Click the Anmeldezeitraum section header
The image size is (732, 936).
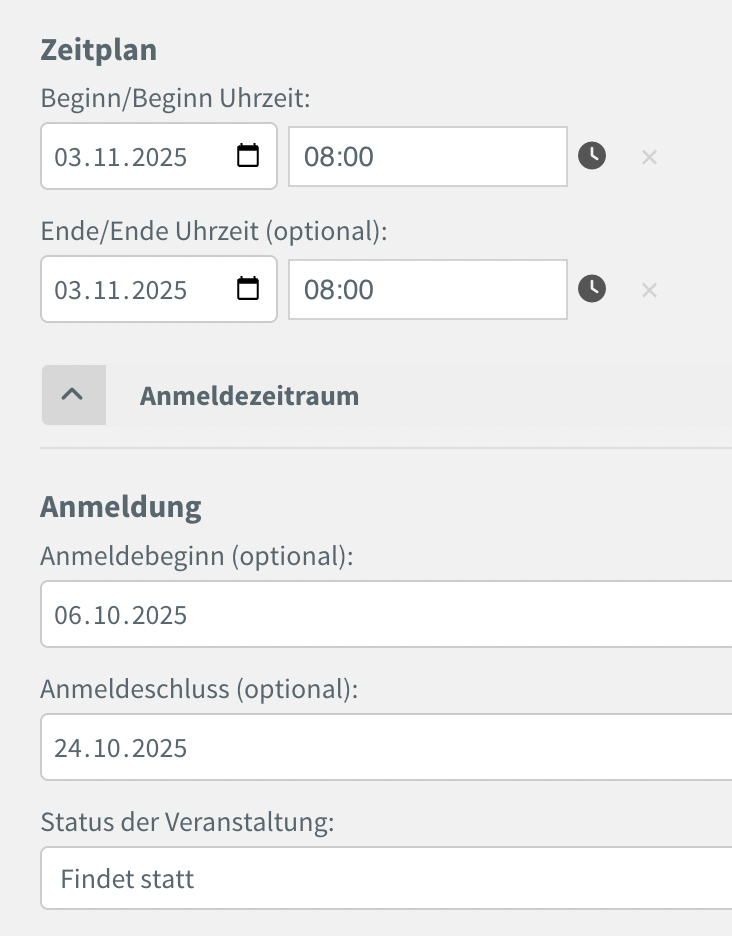(249, 396)
